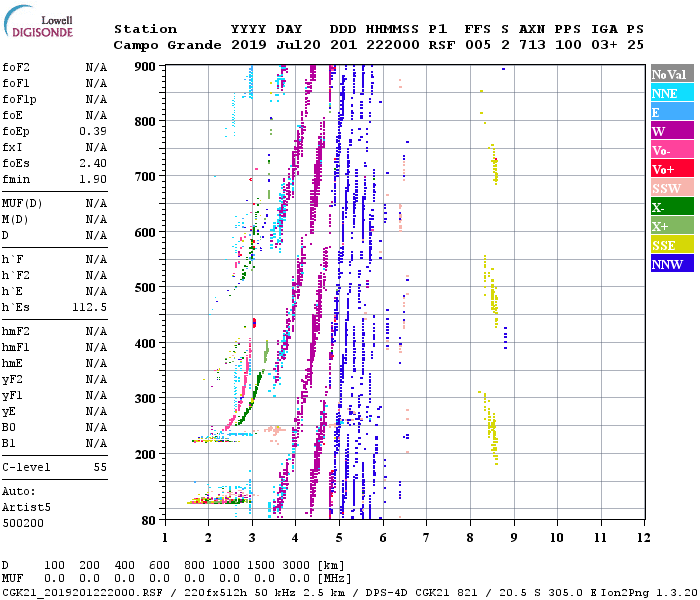Click the 300 km height axis label
This screenshot has width=700, height=600.
145,398
